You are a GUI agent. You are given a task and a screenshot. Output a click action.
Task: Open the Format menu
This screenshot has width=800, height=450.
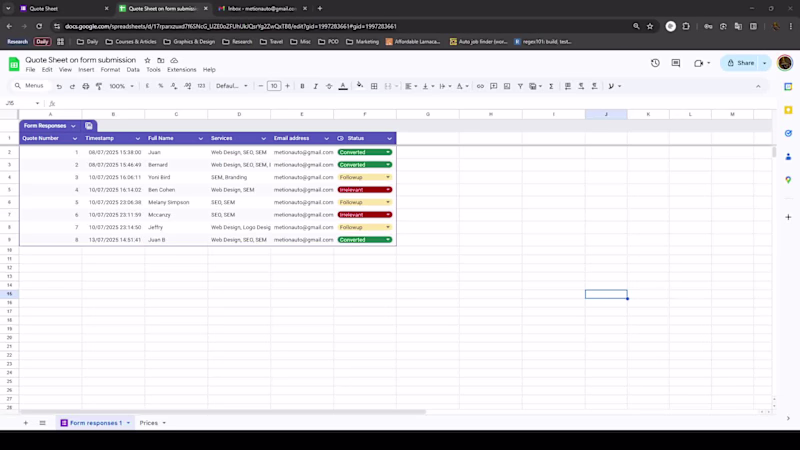click(110, 70)
